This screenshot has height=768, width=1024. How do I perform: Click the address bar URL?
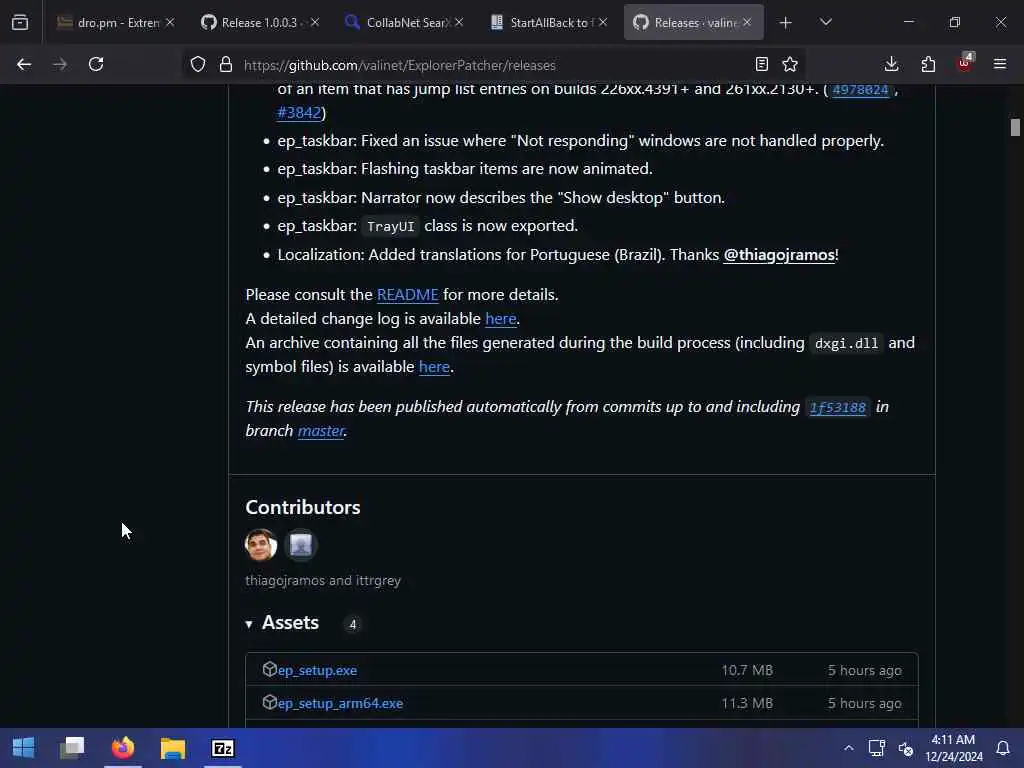click(400, 65)
